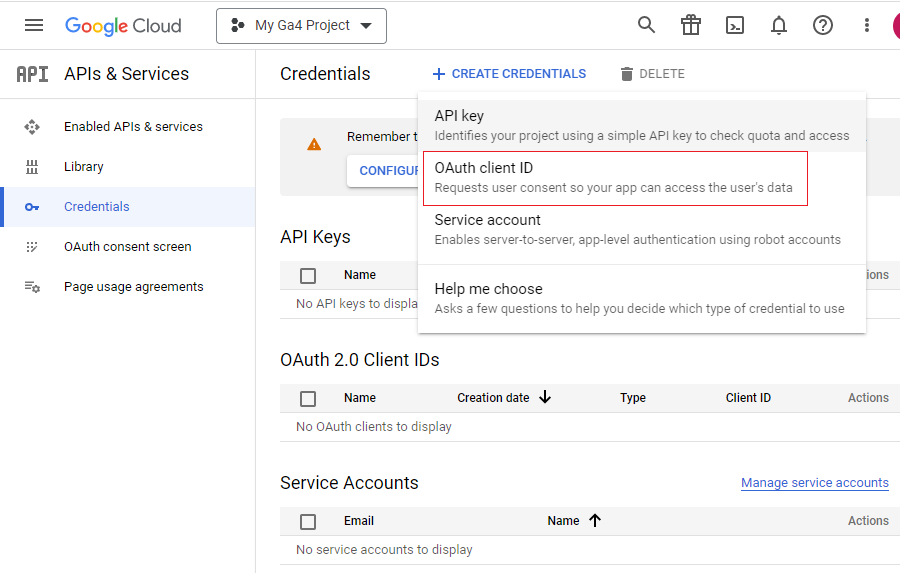Click the Email column header

(359, 521)
